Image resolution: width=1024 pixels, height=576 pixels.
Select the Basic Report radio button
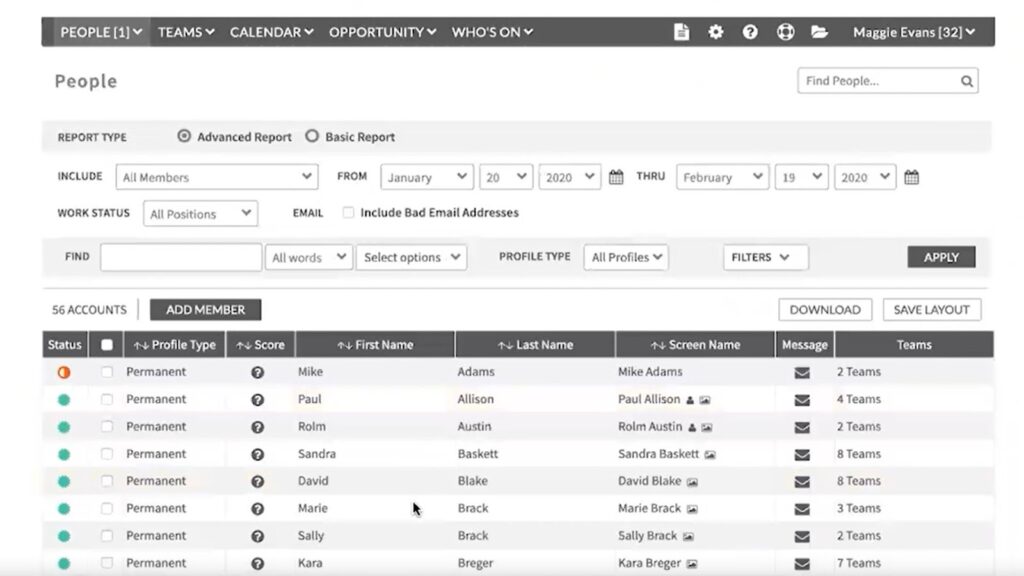(312, 137)
